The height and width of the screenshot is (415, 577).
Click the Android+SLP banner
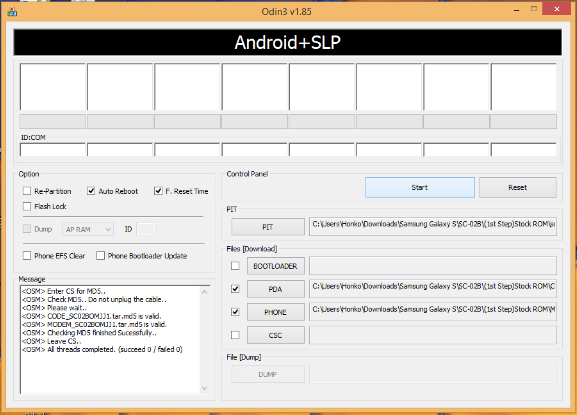coord(287,43)
